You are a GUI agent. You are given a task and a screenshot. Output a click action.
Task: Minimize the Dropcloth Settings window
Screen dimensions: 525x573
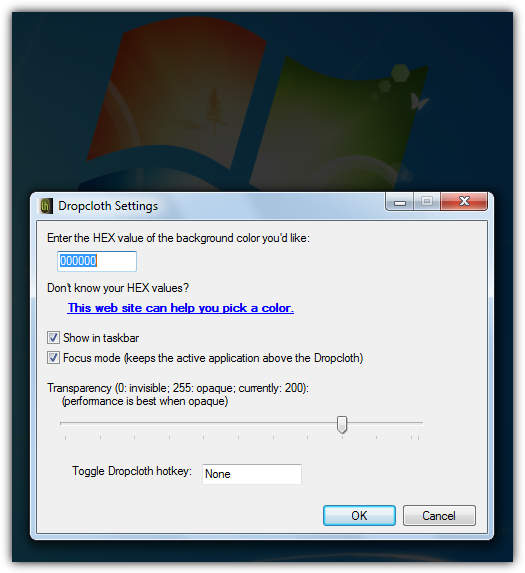[x=400, y=202]
